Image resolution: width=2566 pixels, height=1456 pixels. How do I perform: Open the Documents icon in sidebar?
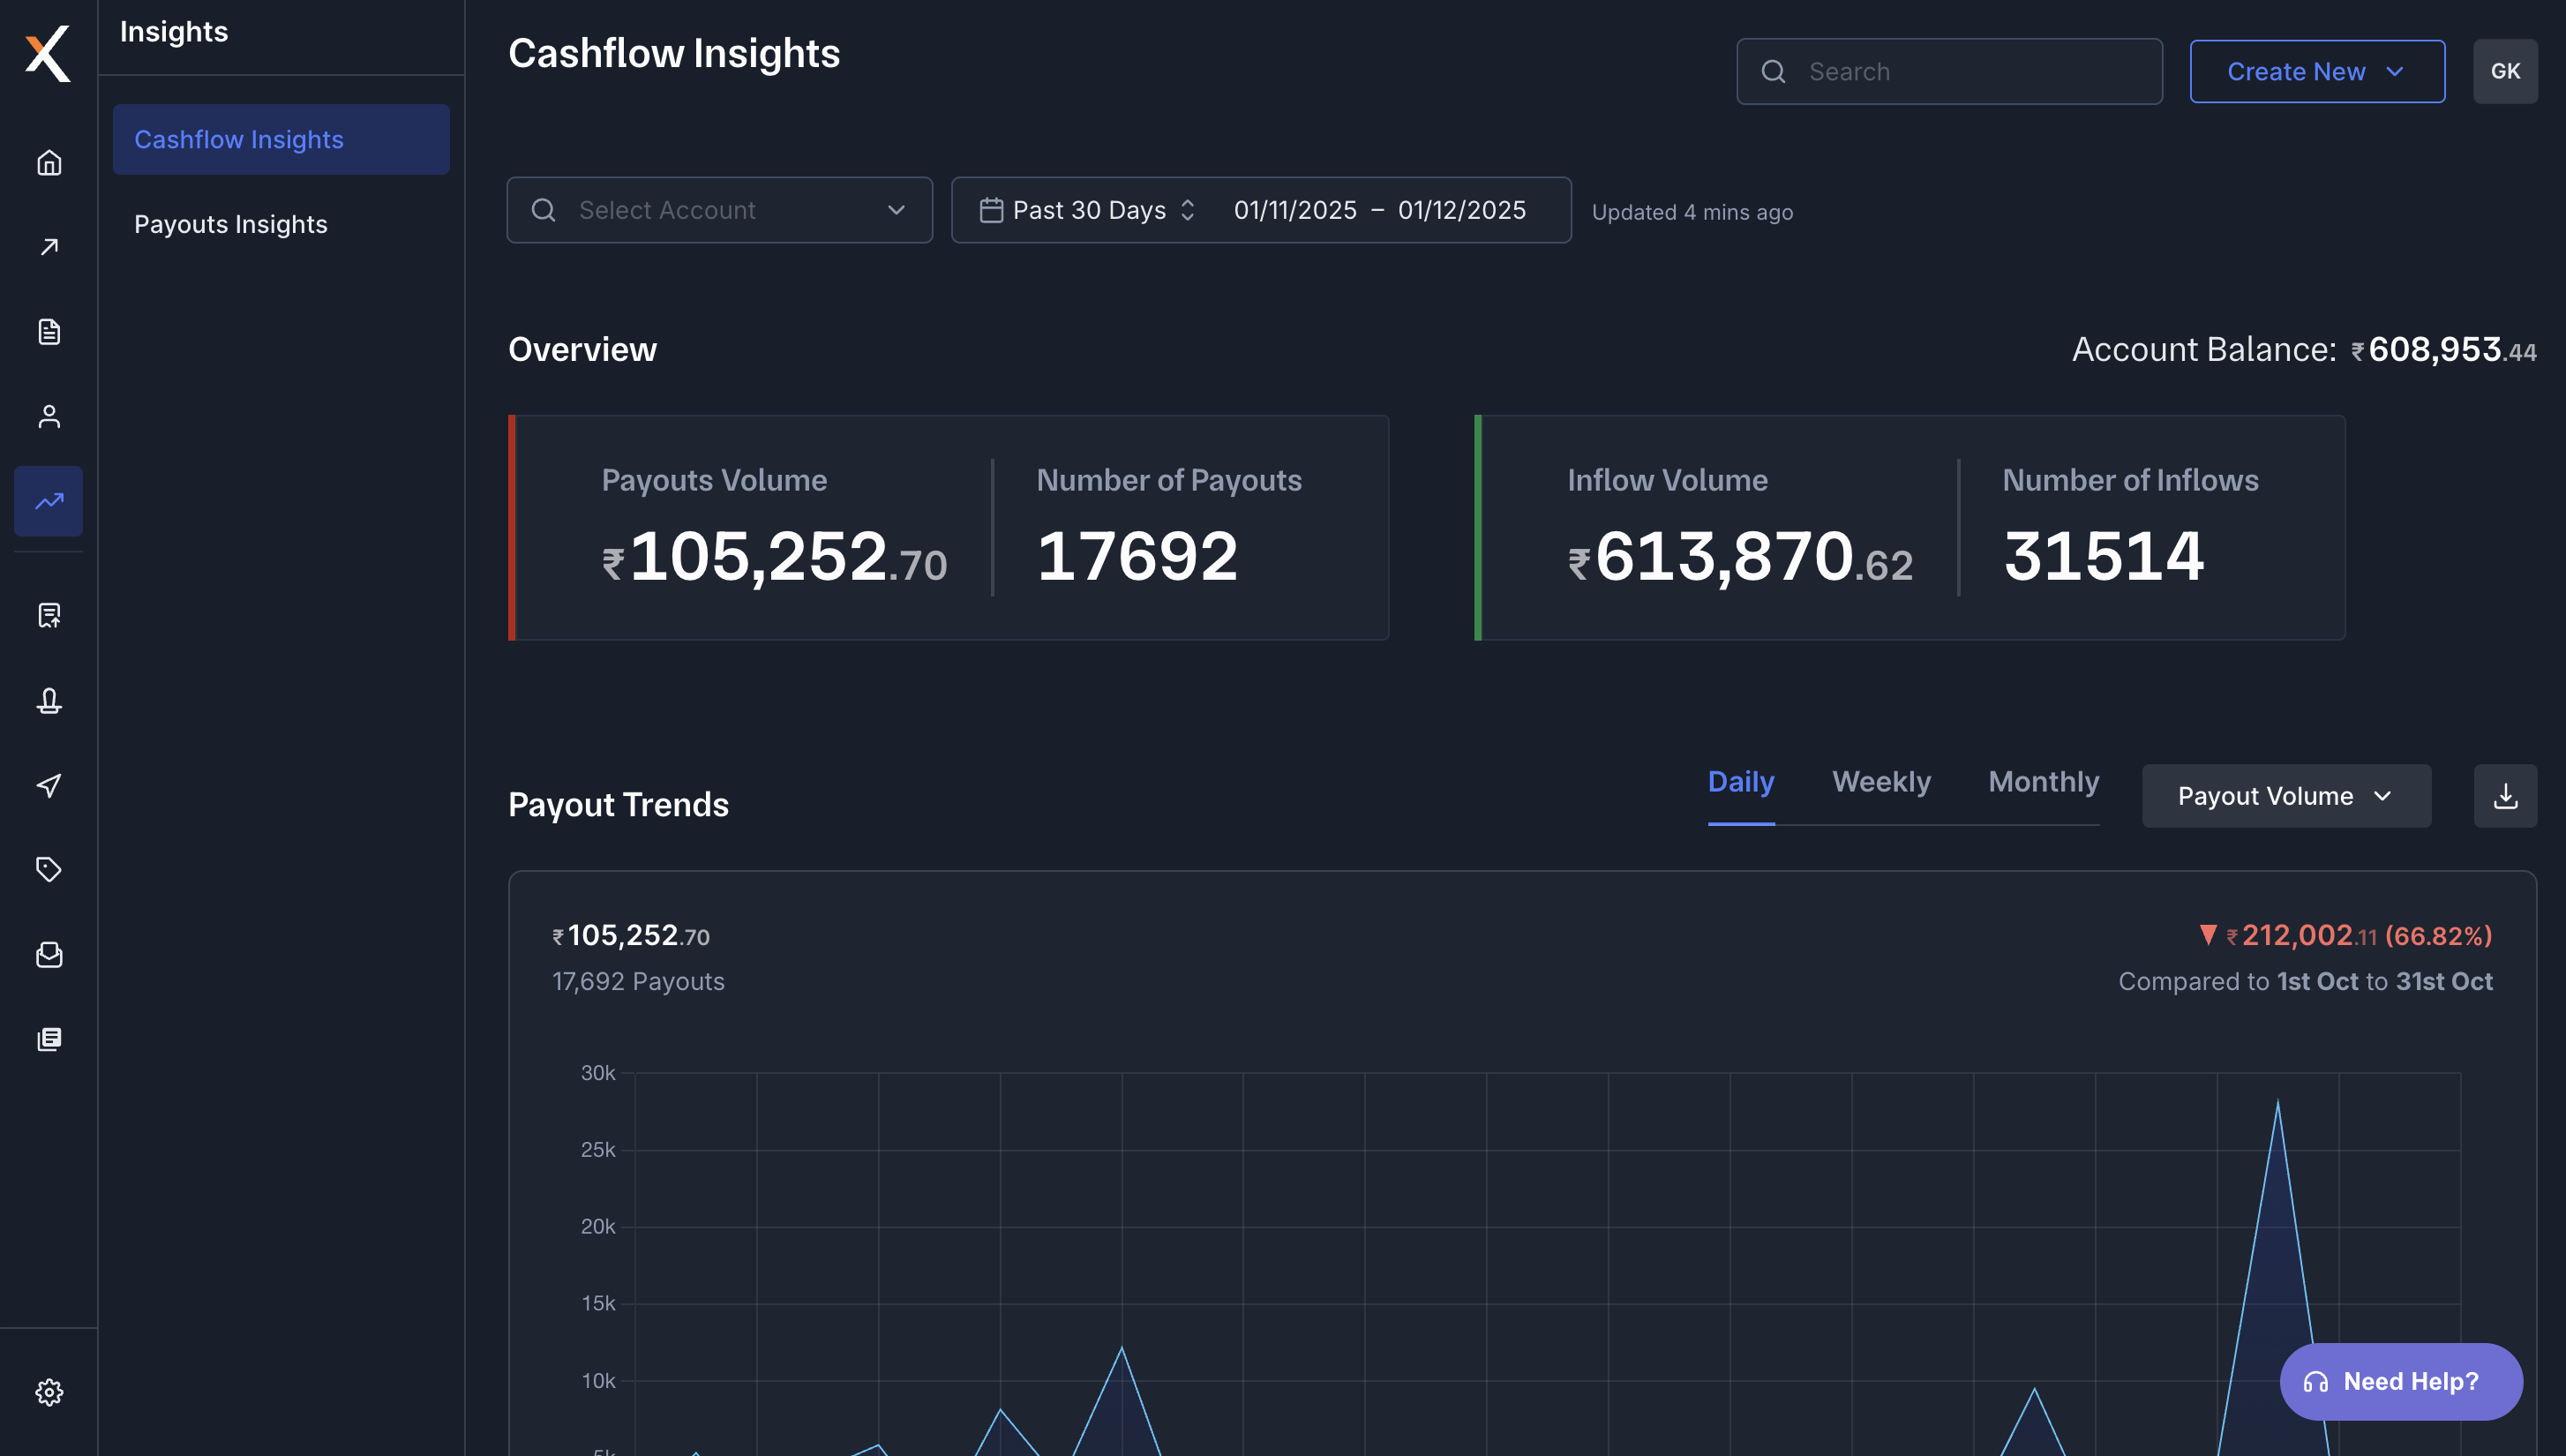pyautogui.click(x=48, y=331)
